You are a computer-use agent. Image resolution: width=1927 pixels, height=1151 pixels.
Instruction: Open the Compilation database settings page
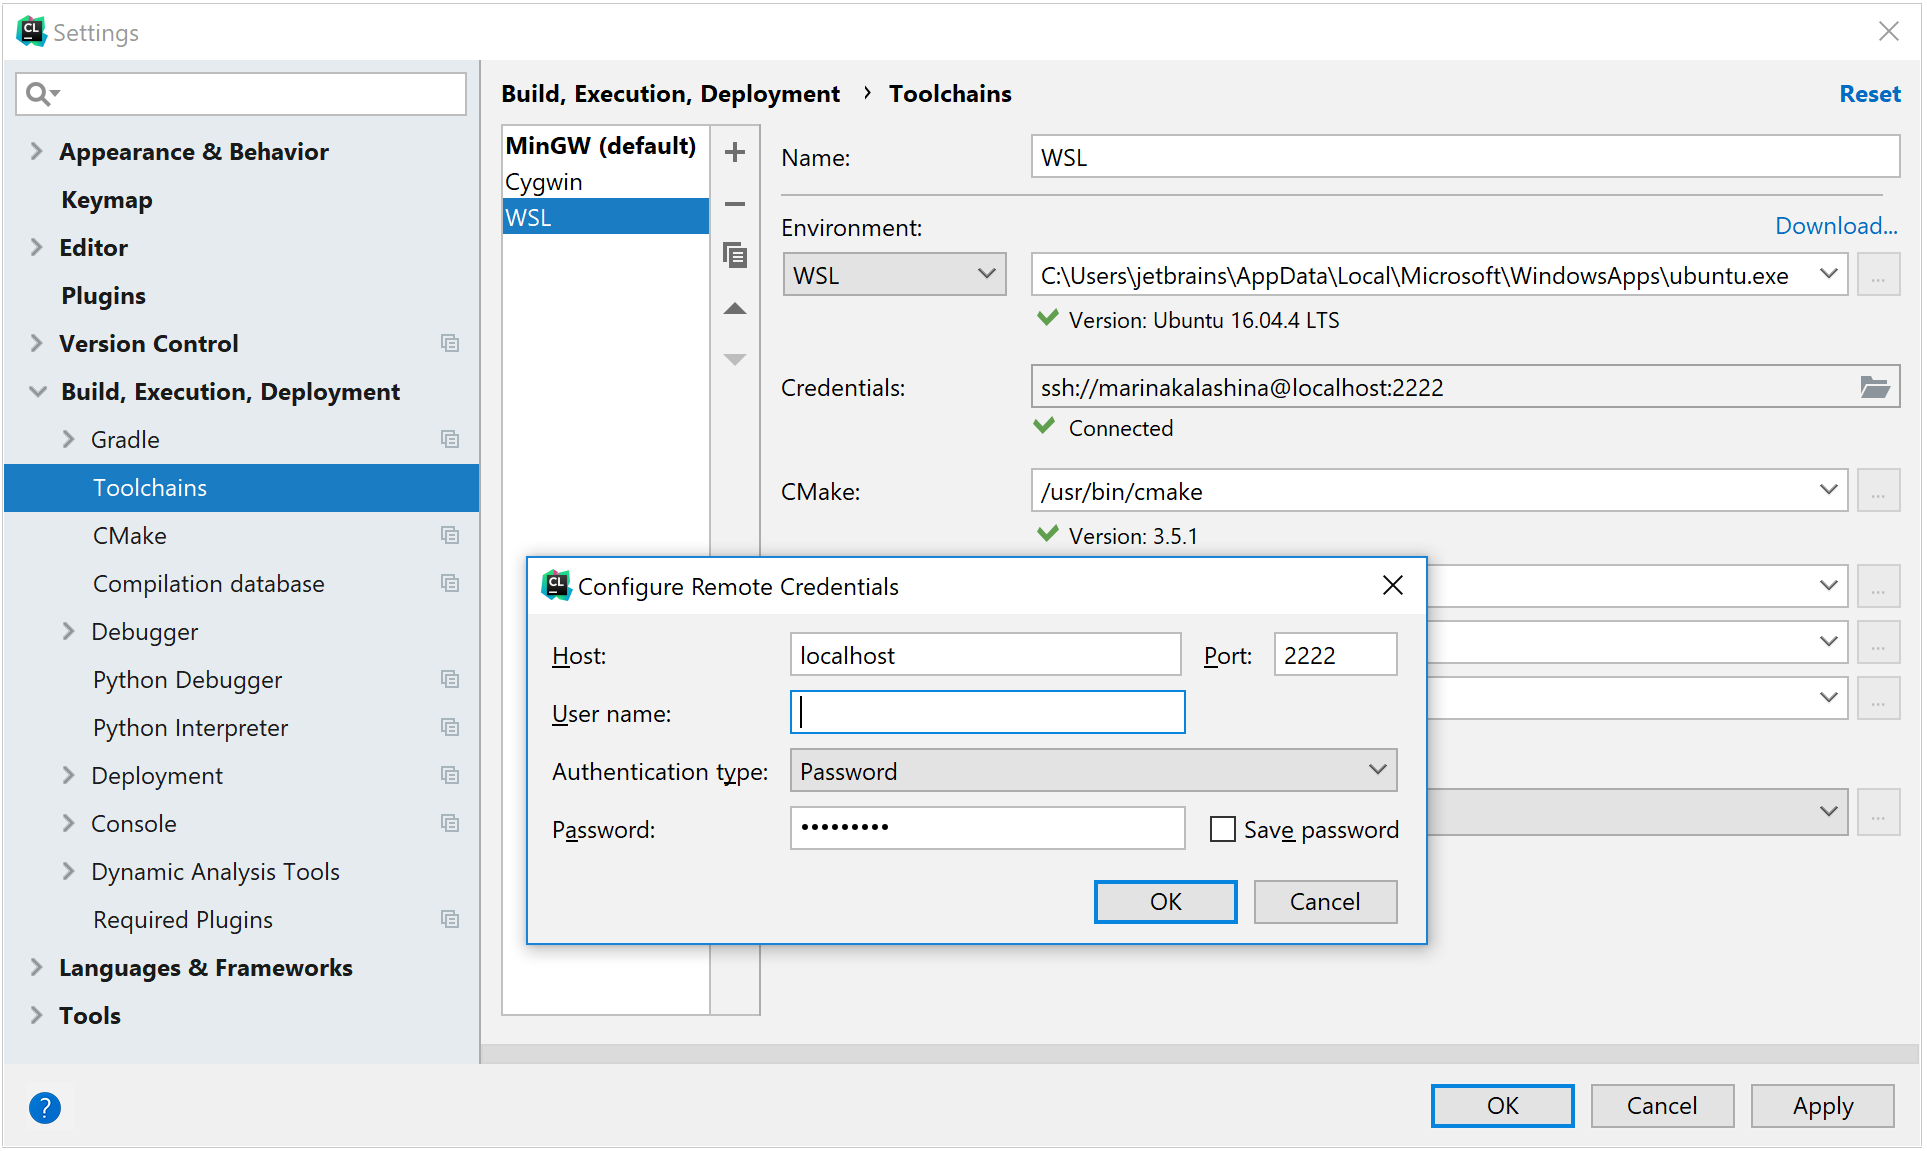pos(208,583)
